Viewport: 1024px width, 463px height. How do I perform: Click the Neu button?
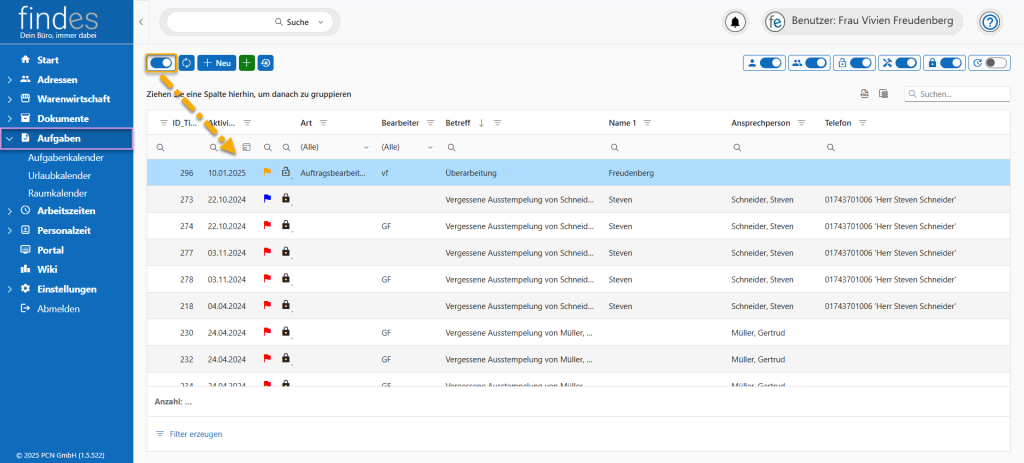coord(217,63)
